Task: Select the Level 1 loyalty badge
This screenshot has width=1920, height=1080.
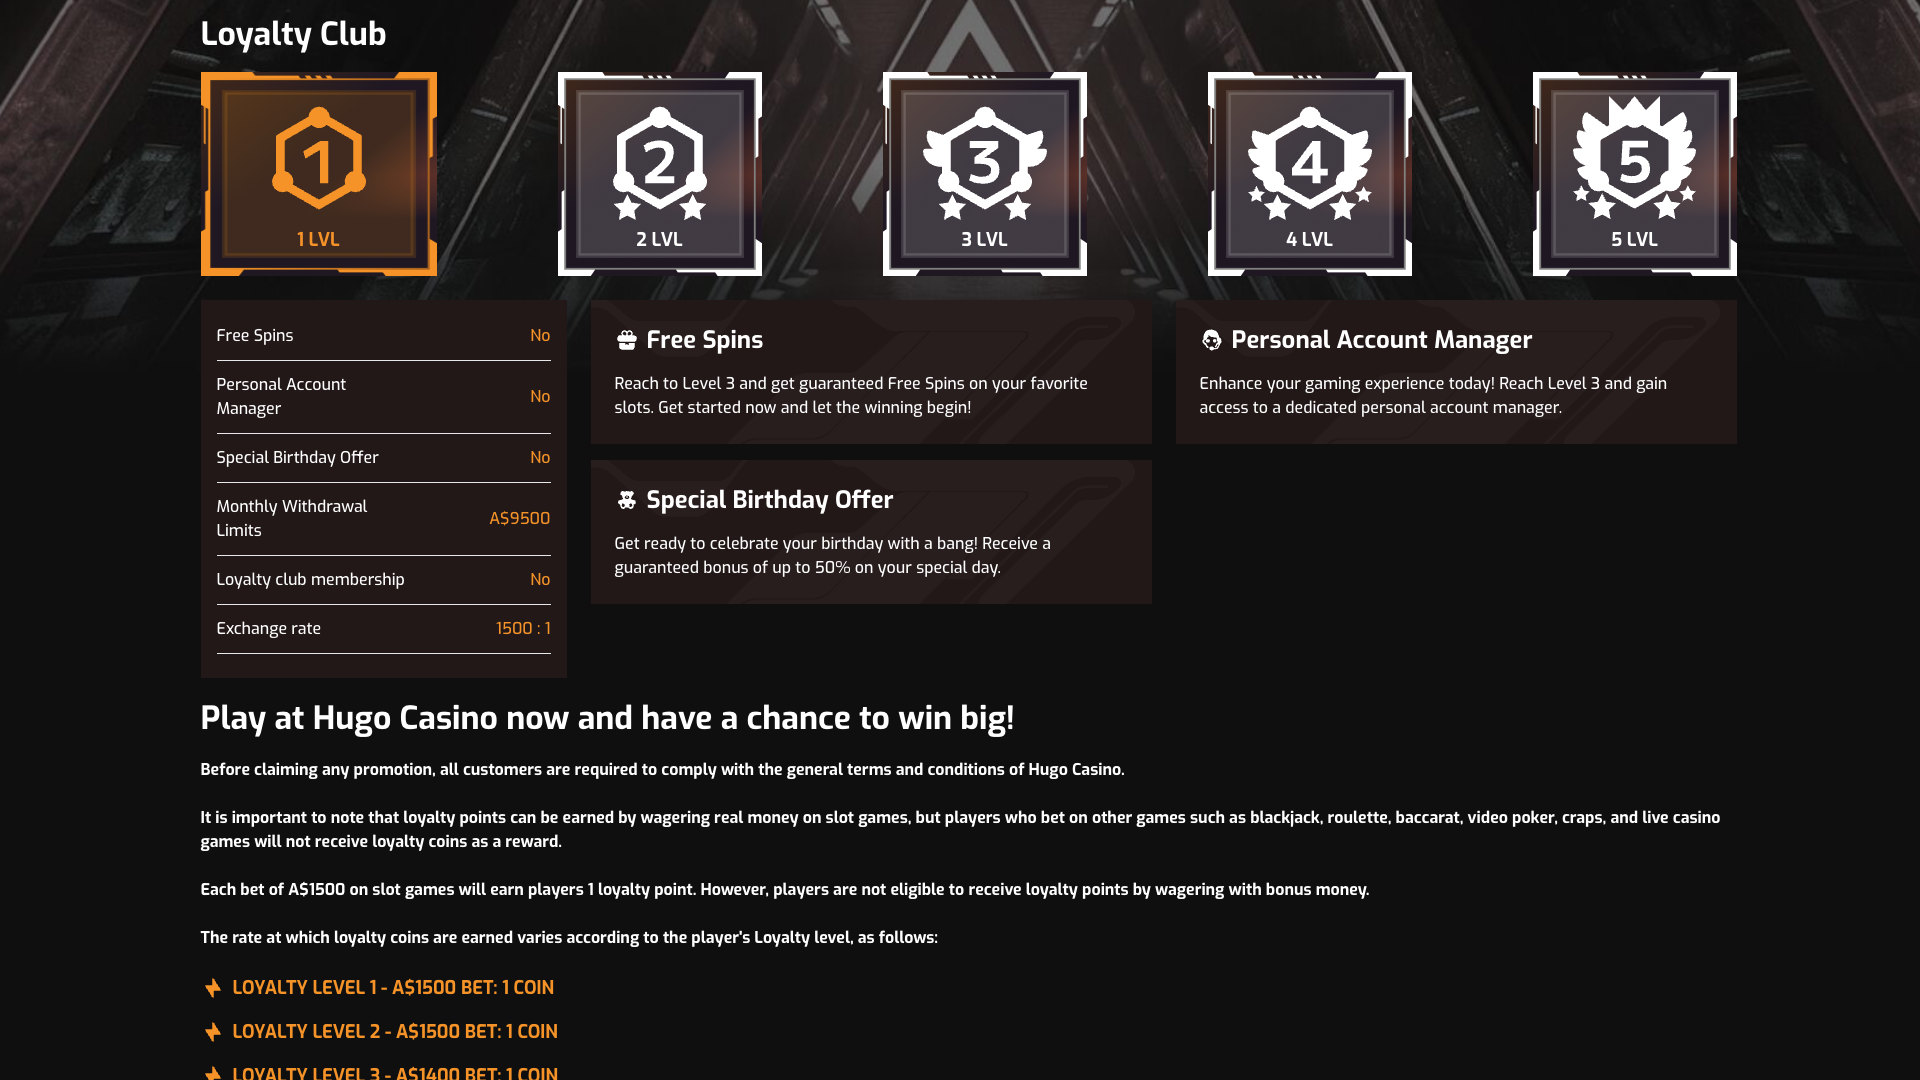Action: point(318,174)
